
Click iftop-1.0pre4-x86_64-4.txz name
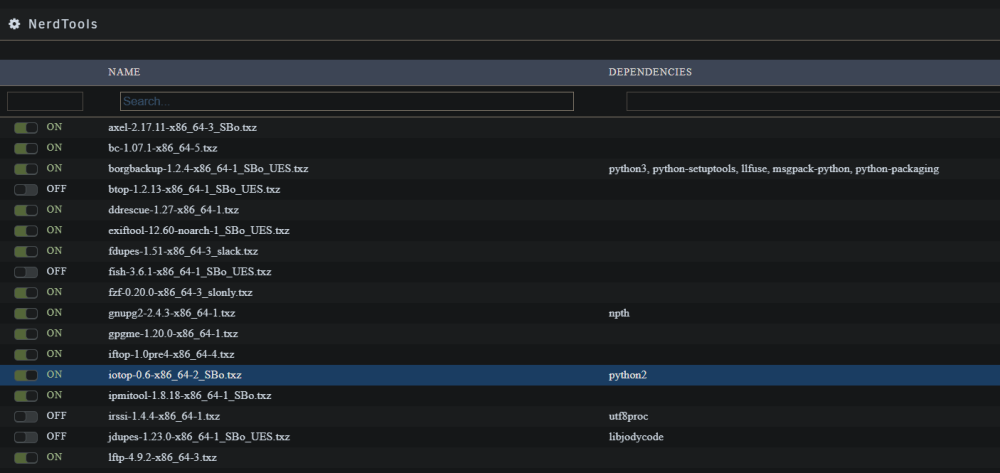tap(171, 354)
